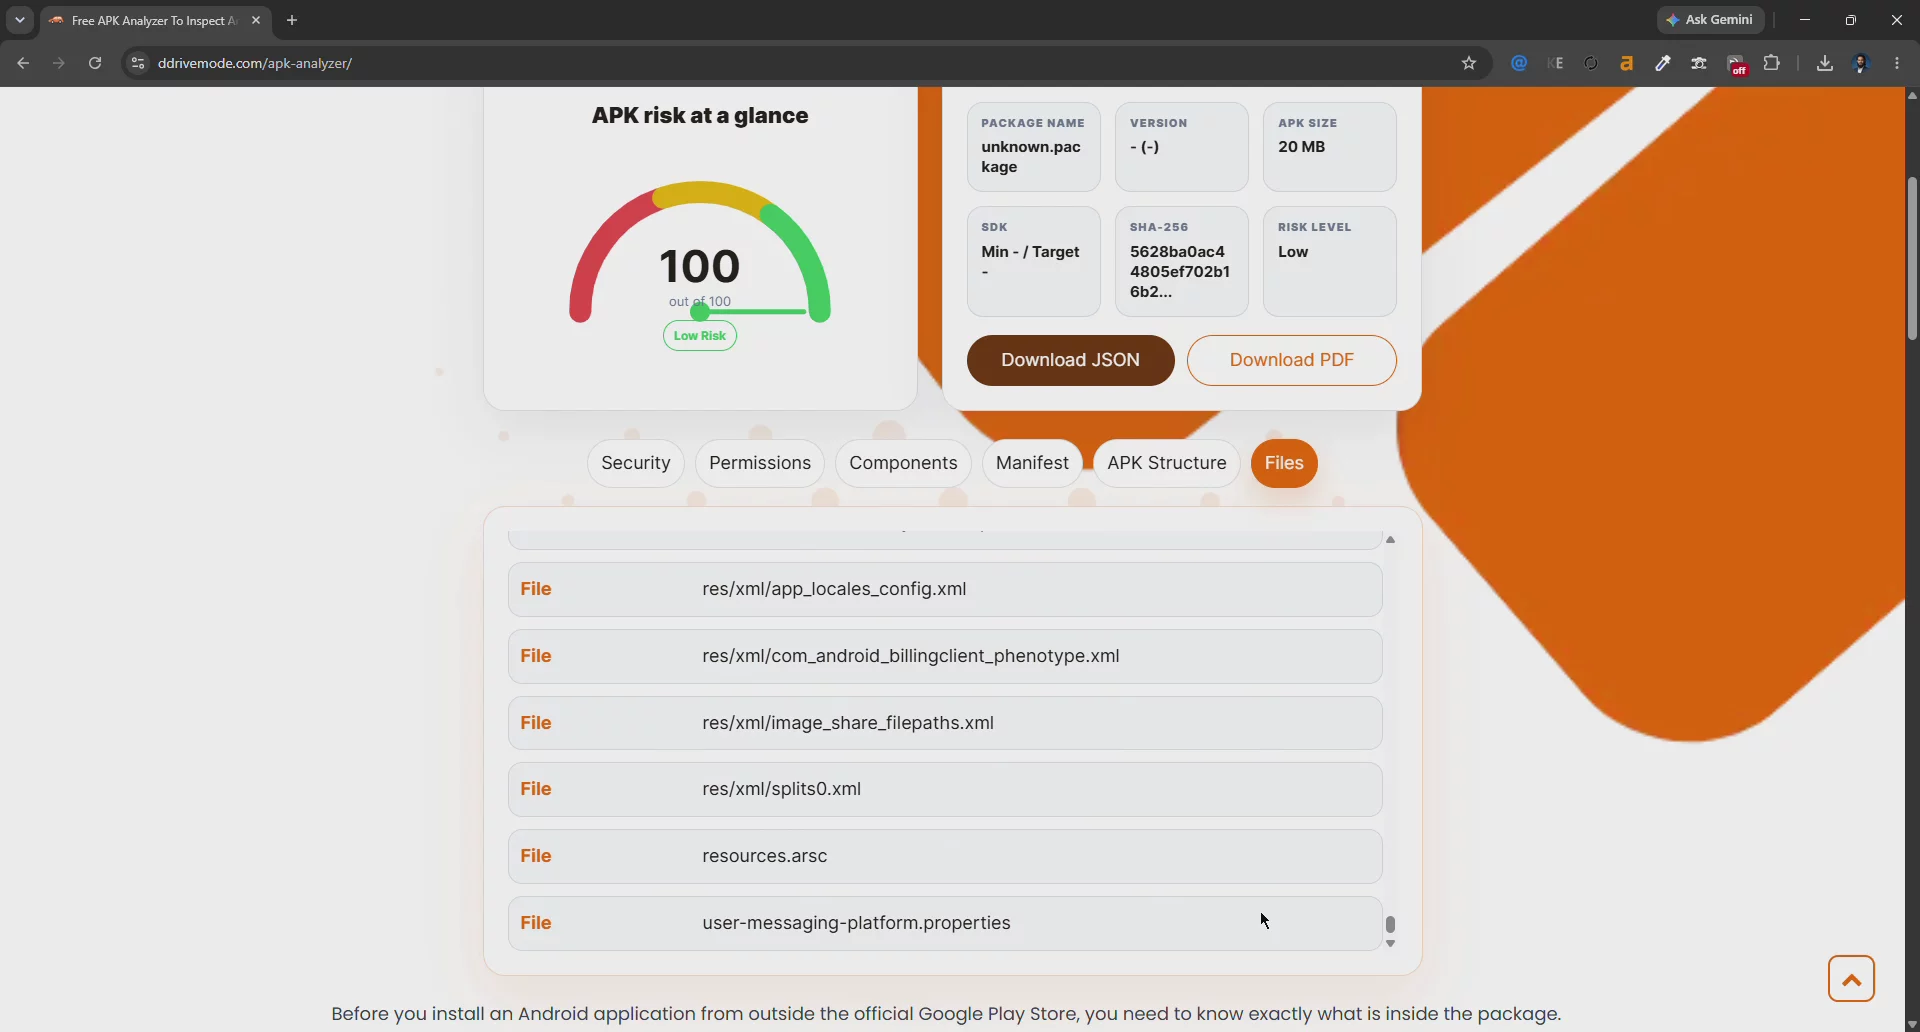
Task: Open the Extensions puzzle menu
Action: pos(1772,63)
